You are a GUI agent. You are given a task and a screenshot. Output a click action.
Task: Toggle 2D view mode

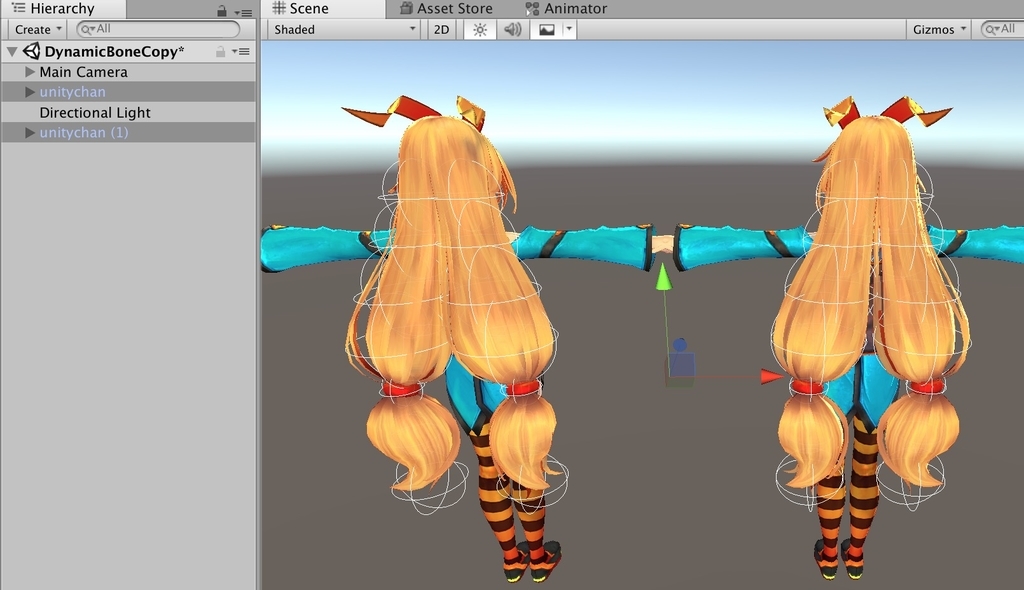(441, 29)
